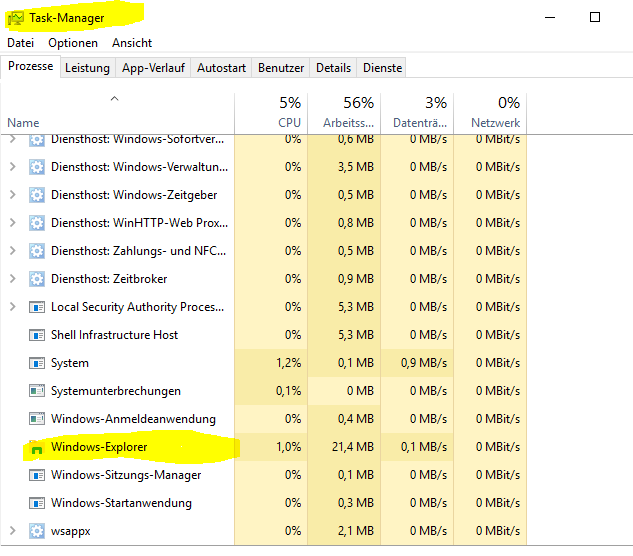Click the 3,5 MB memory value
The width and height of the screenshot is (633, 556).
356,167
